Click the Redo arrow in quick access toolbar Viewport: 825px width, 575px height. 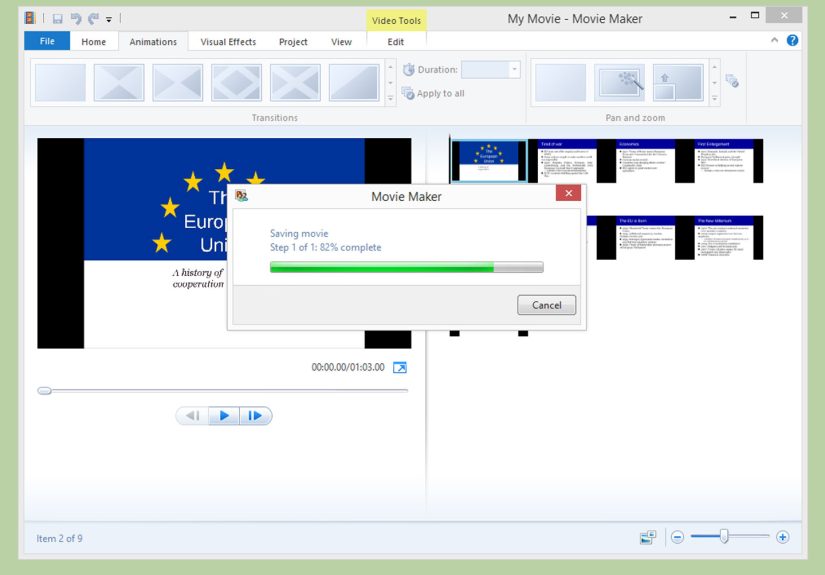point(94,19)
